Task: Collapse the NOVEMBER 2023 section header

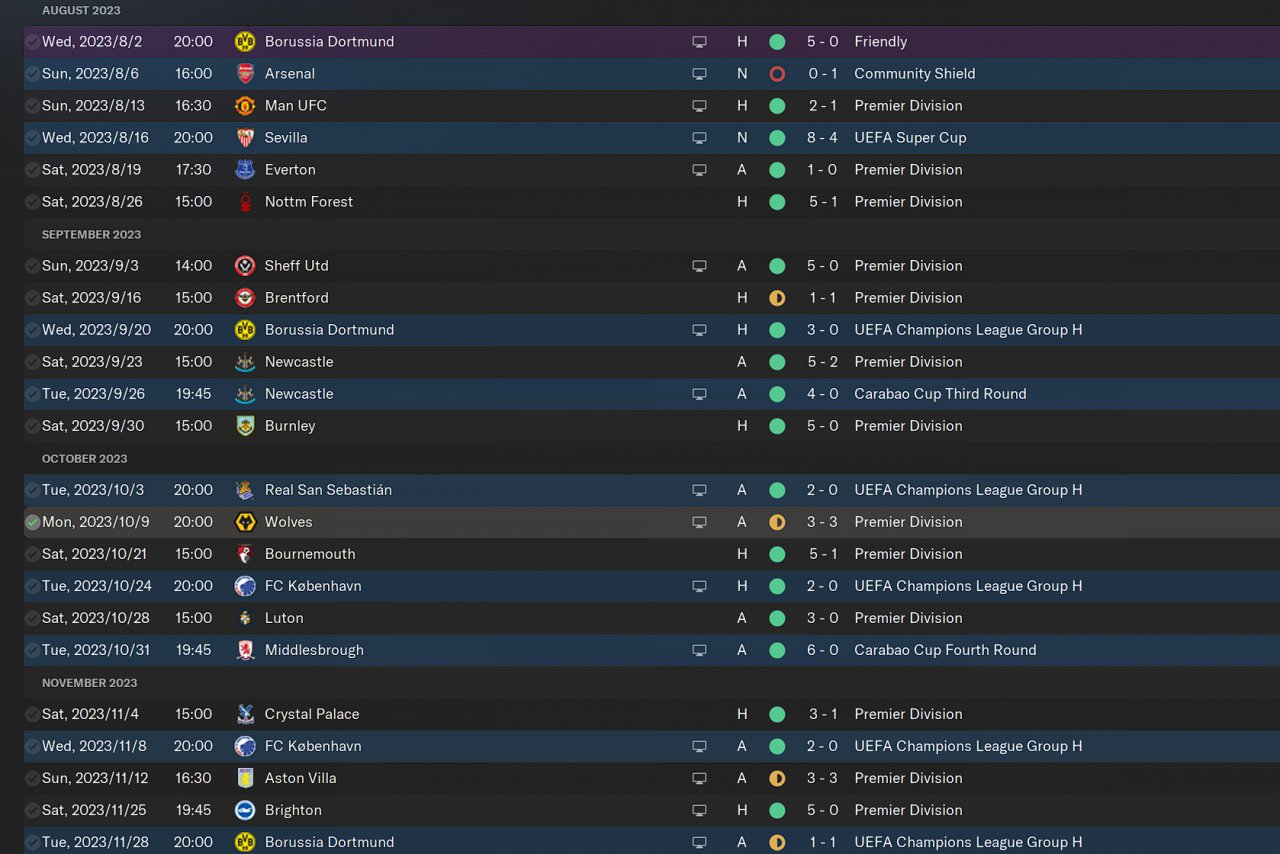Action: 89,683
